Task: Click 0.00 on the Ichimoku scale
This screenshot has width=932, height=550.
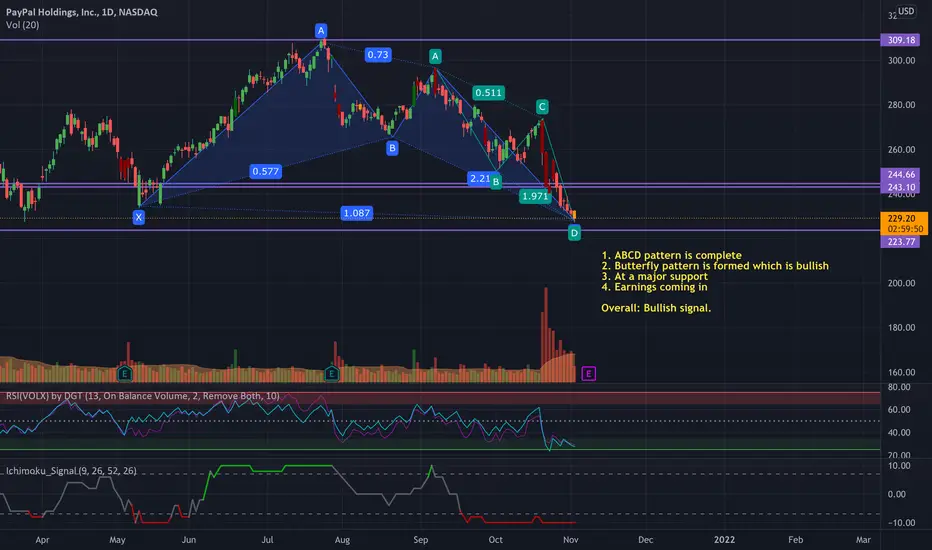Action: pyautogui.click(x=896, y=494)
